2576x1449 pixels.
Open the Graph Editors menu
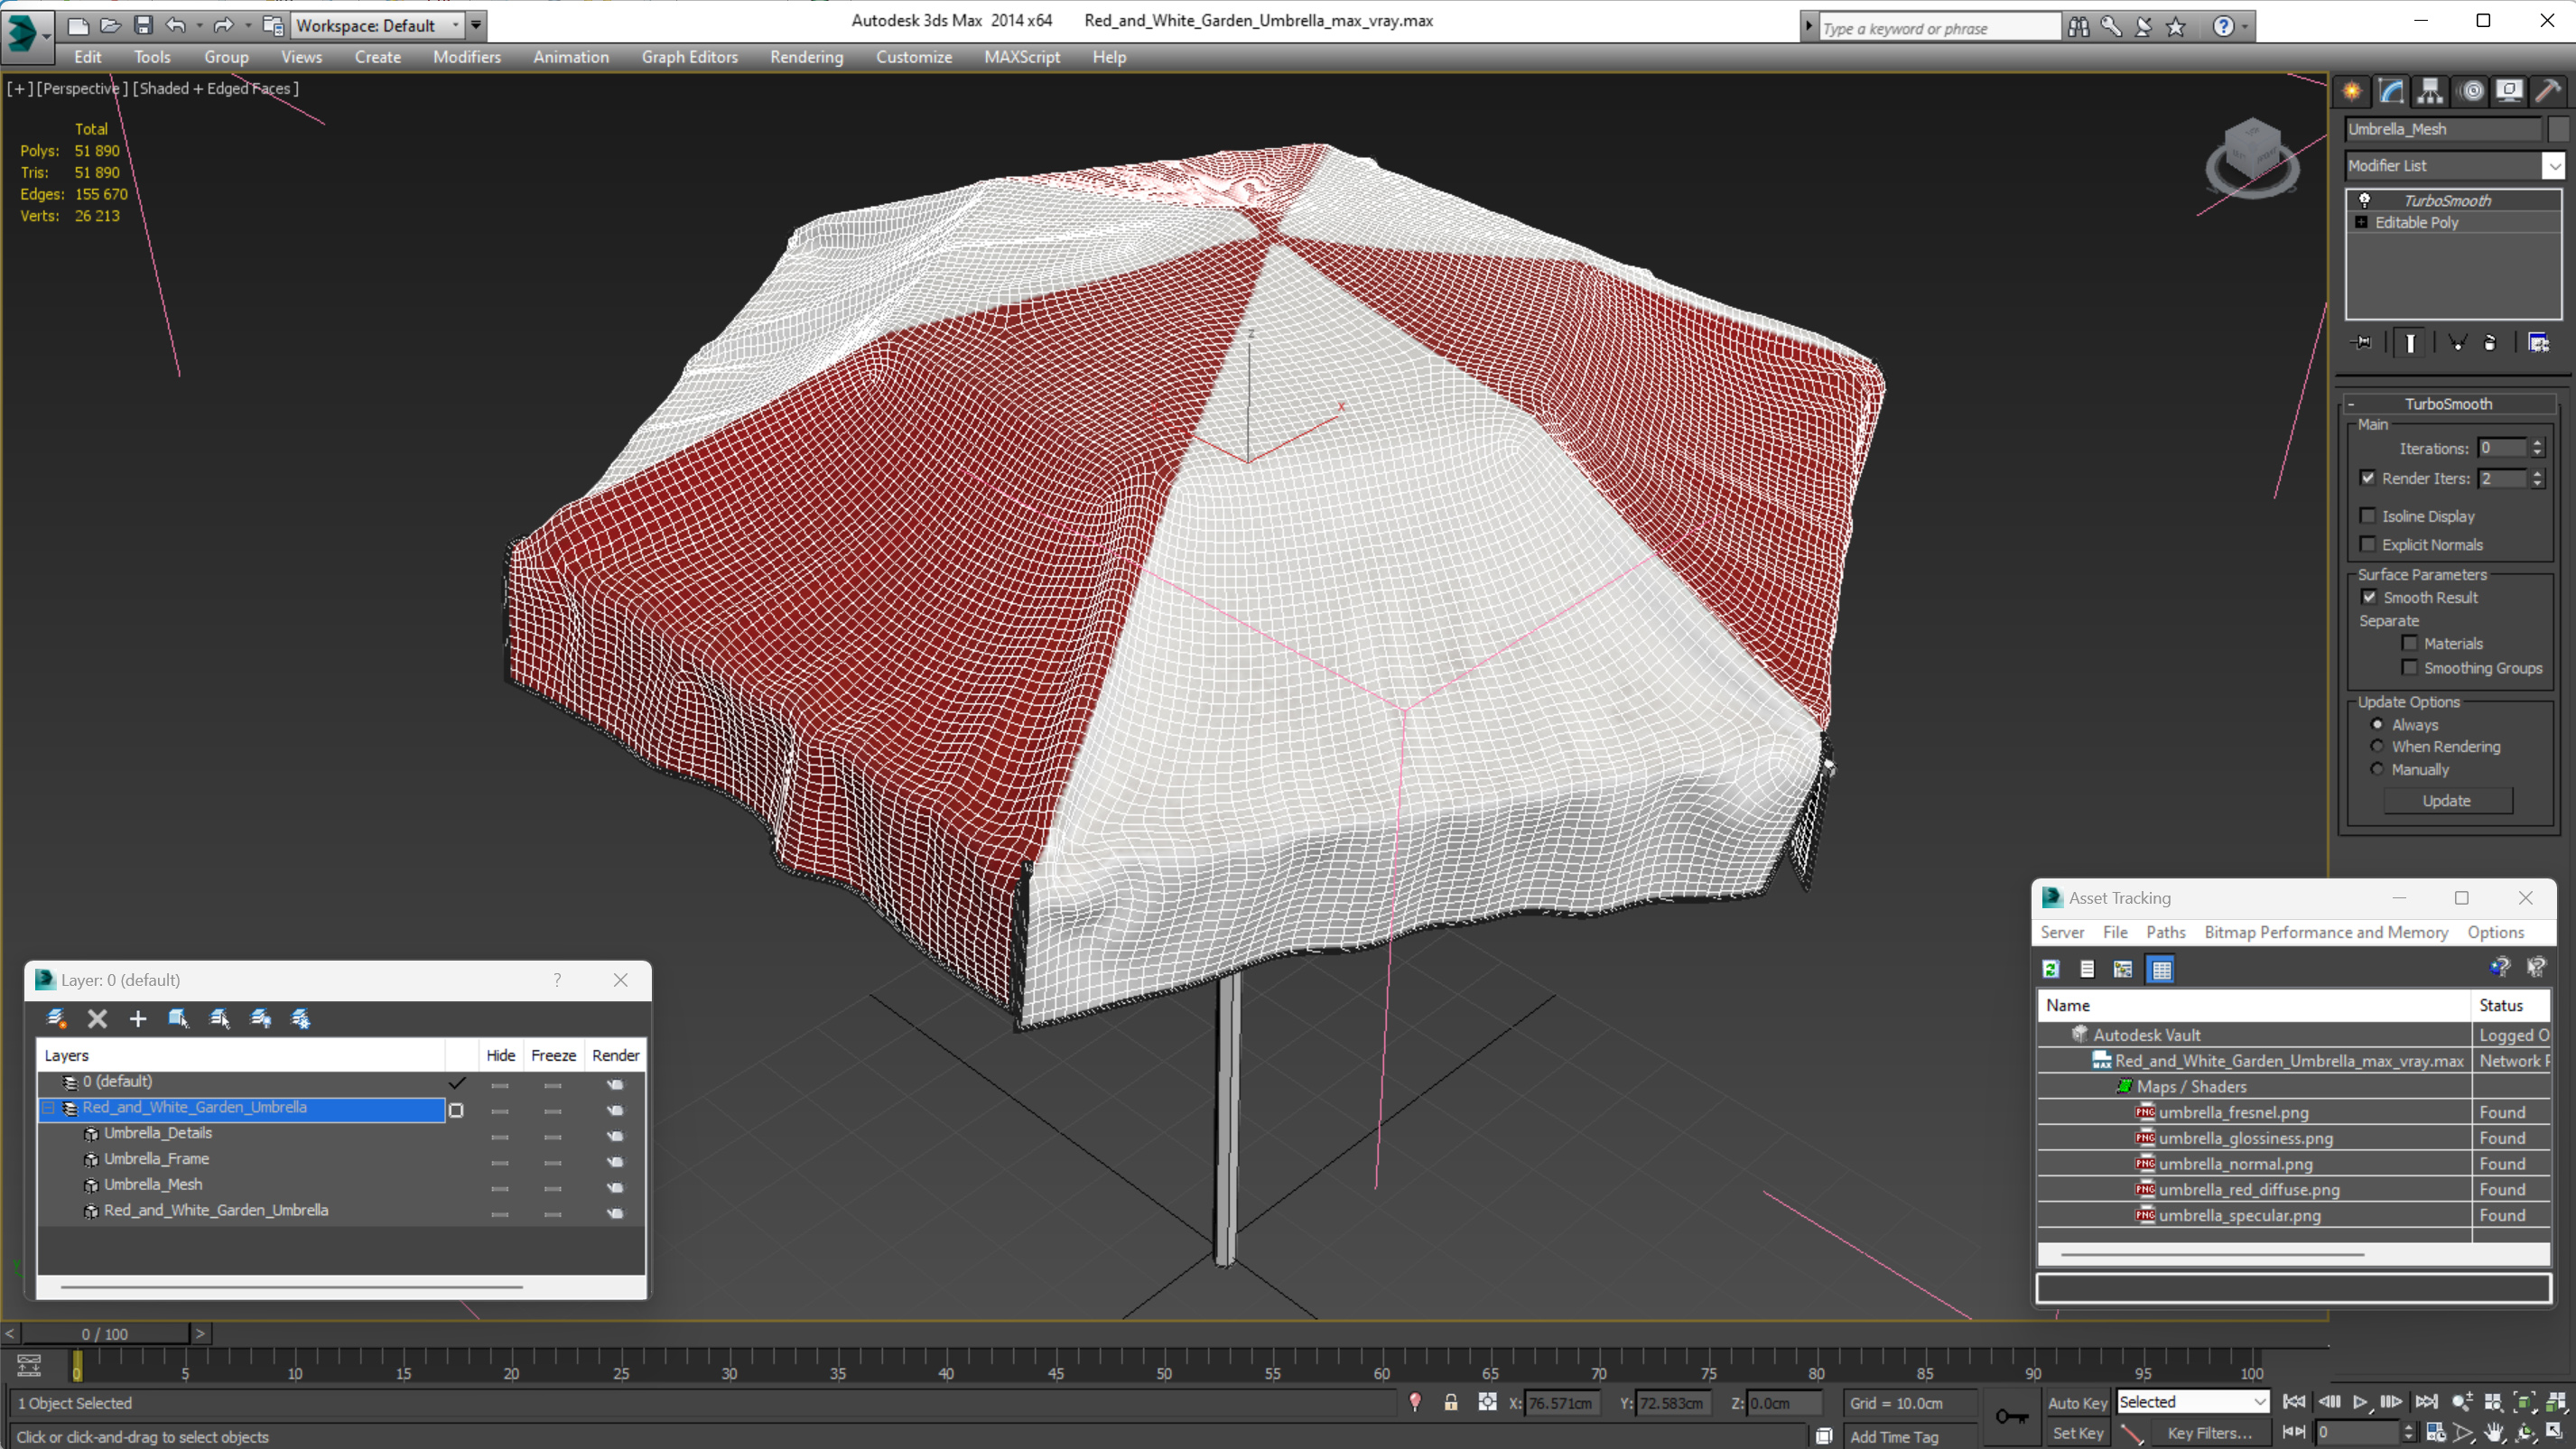coord(689,57)
